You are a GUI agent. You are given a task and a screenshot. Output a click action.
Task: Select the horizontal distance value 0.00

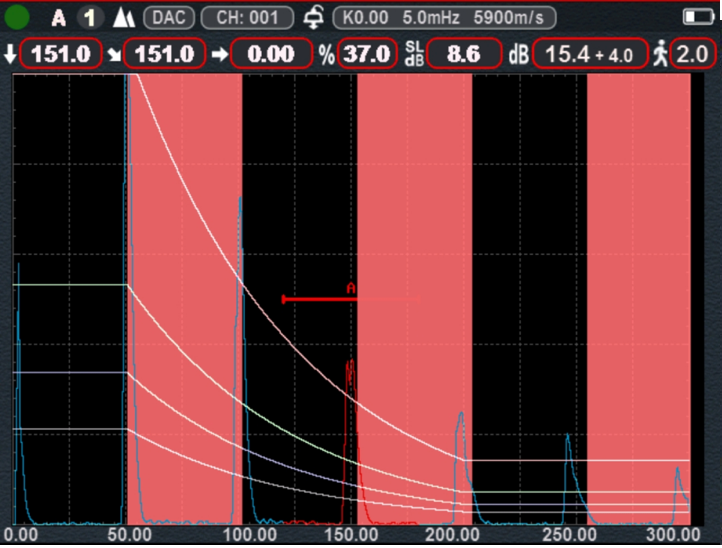tap(271, 54)
